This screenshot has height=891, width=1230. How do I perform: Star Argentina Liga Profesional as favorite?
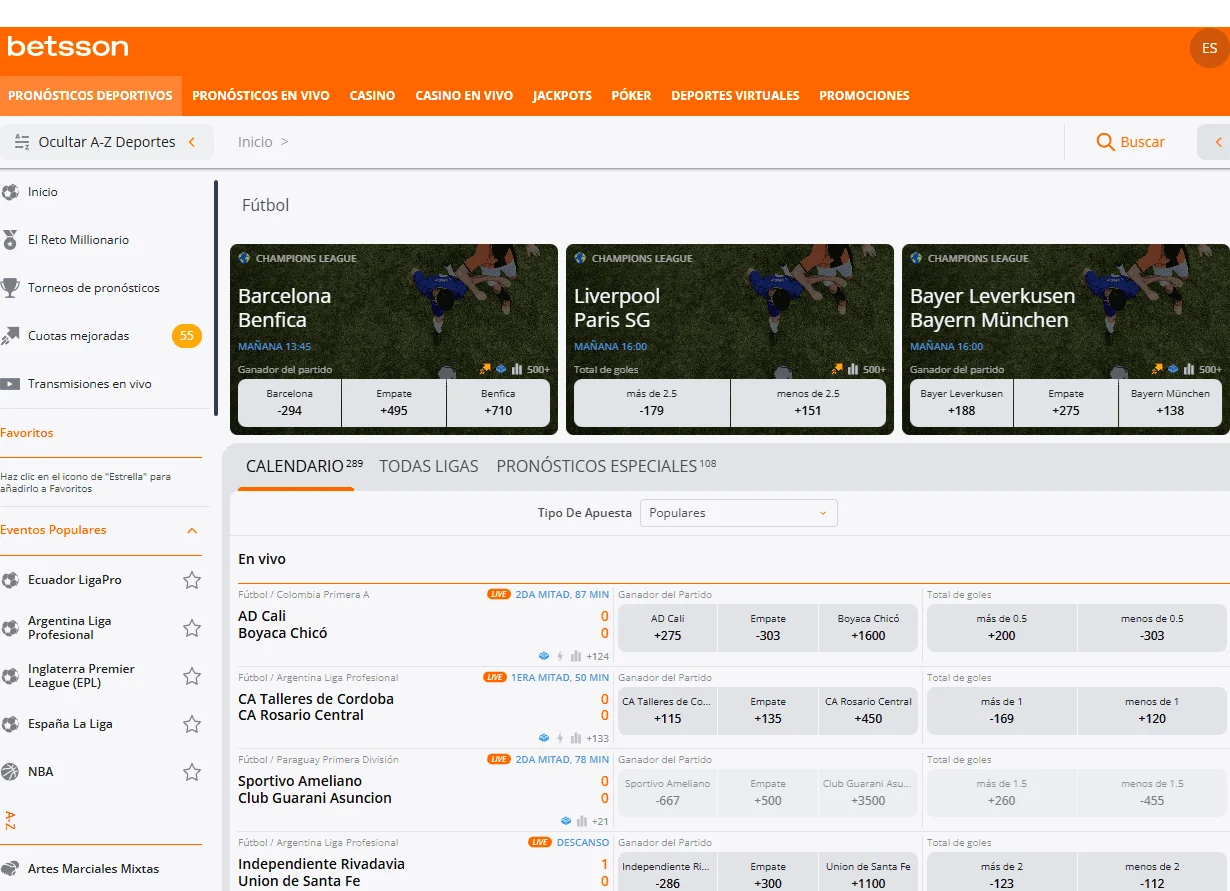coord(192,628)
